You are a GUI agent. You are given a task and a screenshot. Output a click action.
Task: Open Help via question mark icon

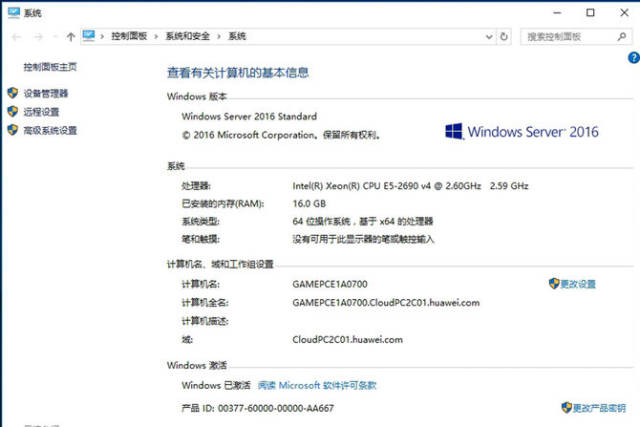click(634, 58)
